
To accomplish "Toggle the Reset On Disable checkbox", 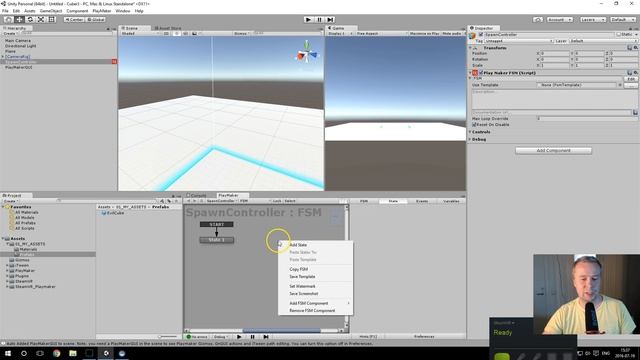I will (x=474, y=124).
